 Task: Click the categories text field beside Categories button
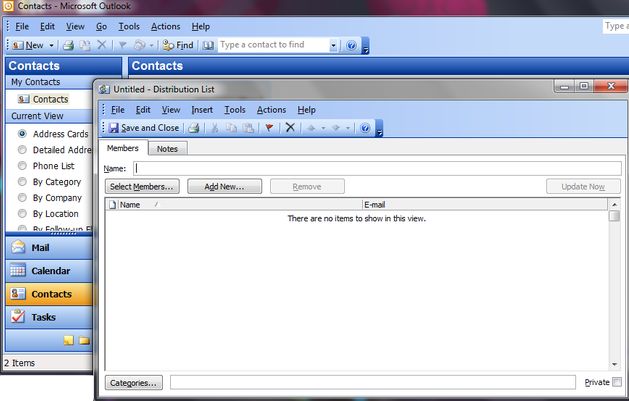(373, 382)
